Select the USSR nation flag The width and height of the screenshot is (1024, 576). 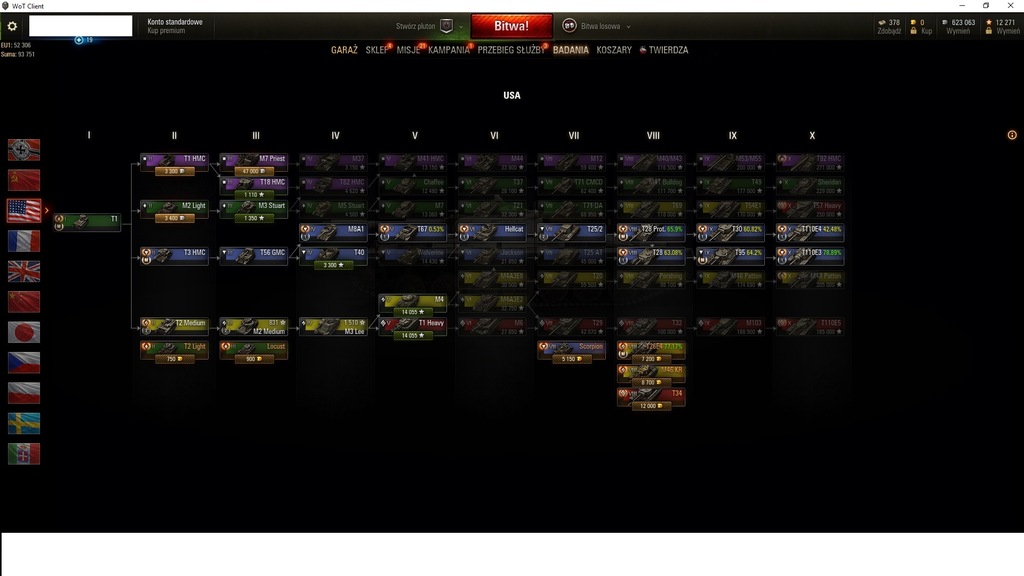coord(24,180)
